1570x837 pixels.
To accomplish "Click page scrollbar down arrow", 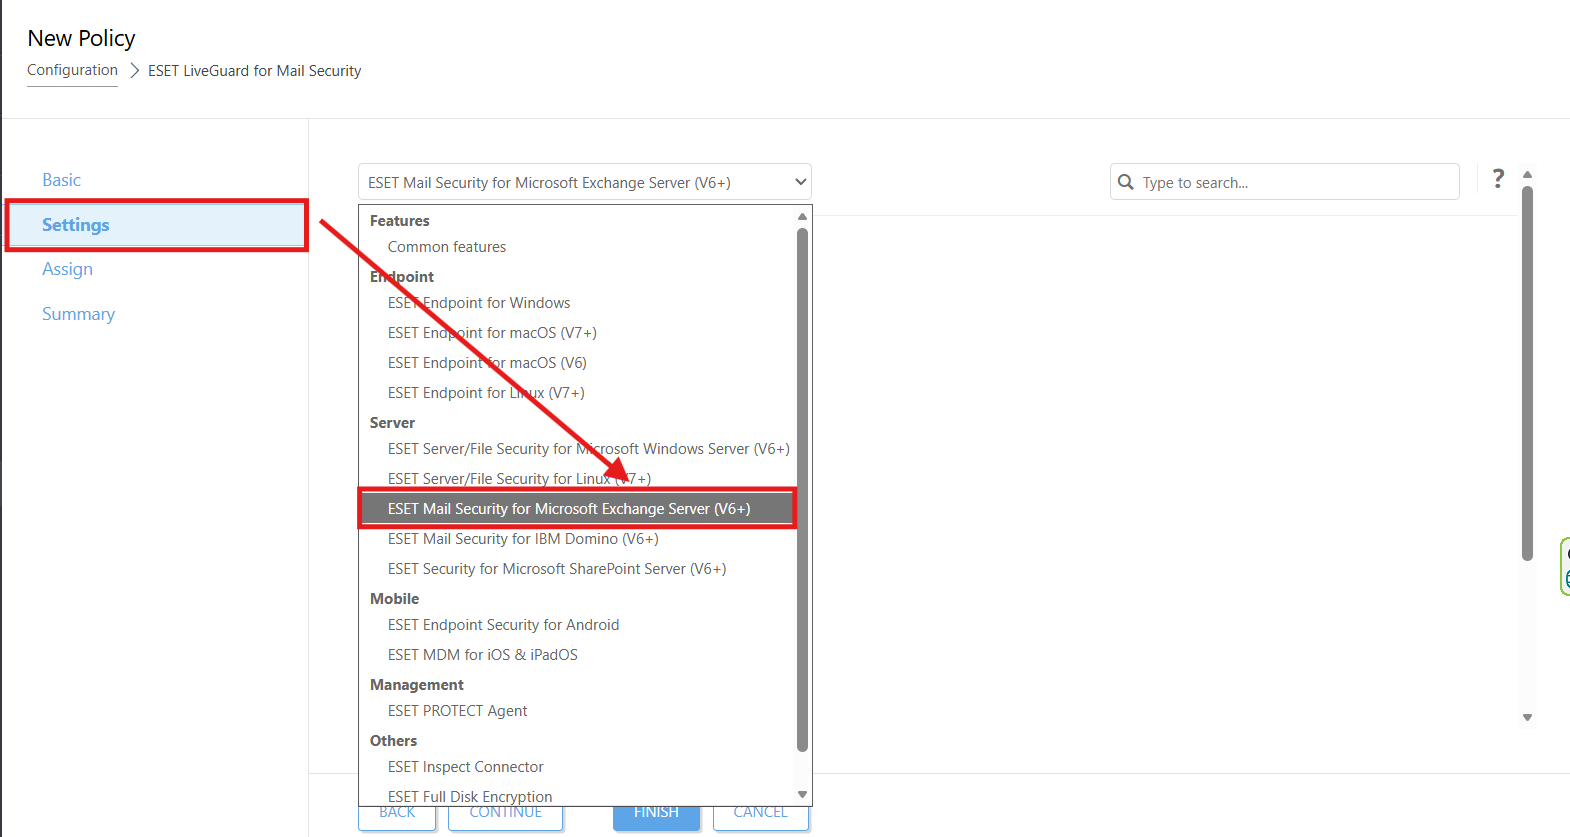I will [x=1527, y=717].
